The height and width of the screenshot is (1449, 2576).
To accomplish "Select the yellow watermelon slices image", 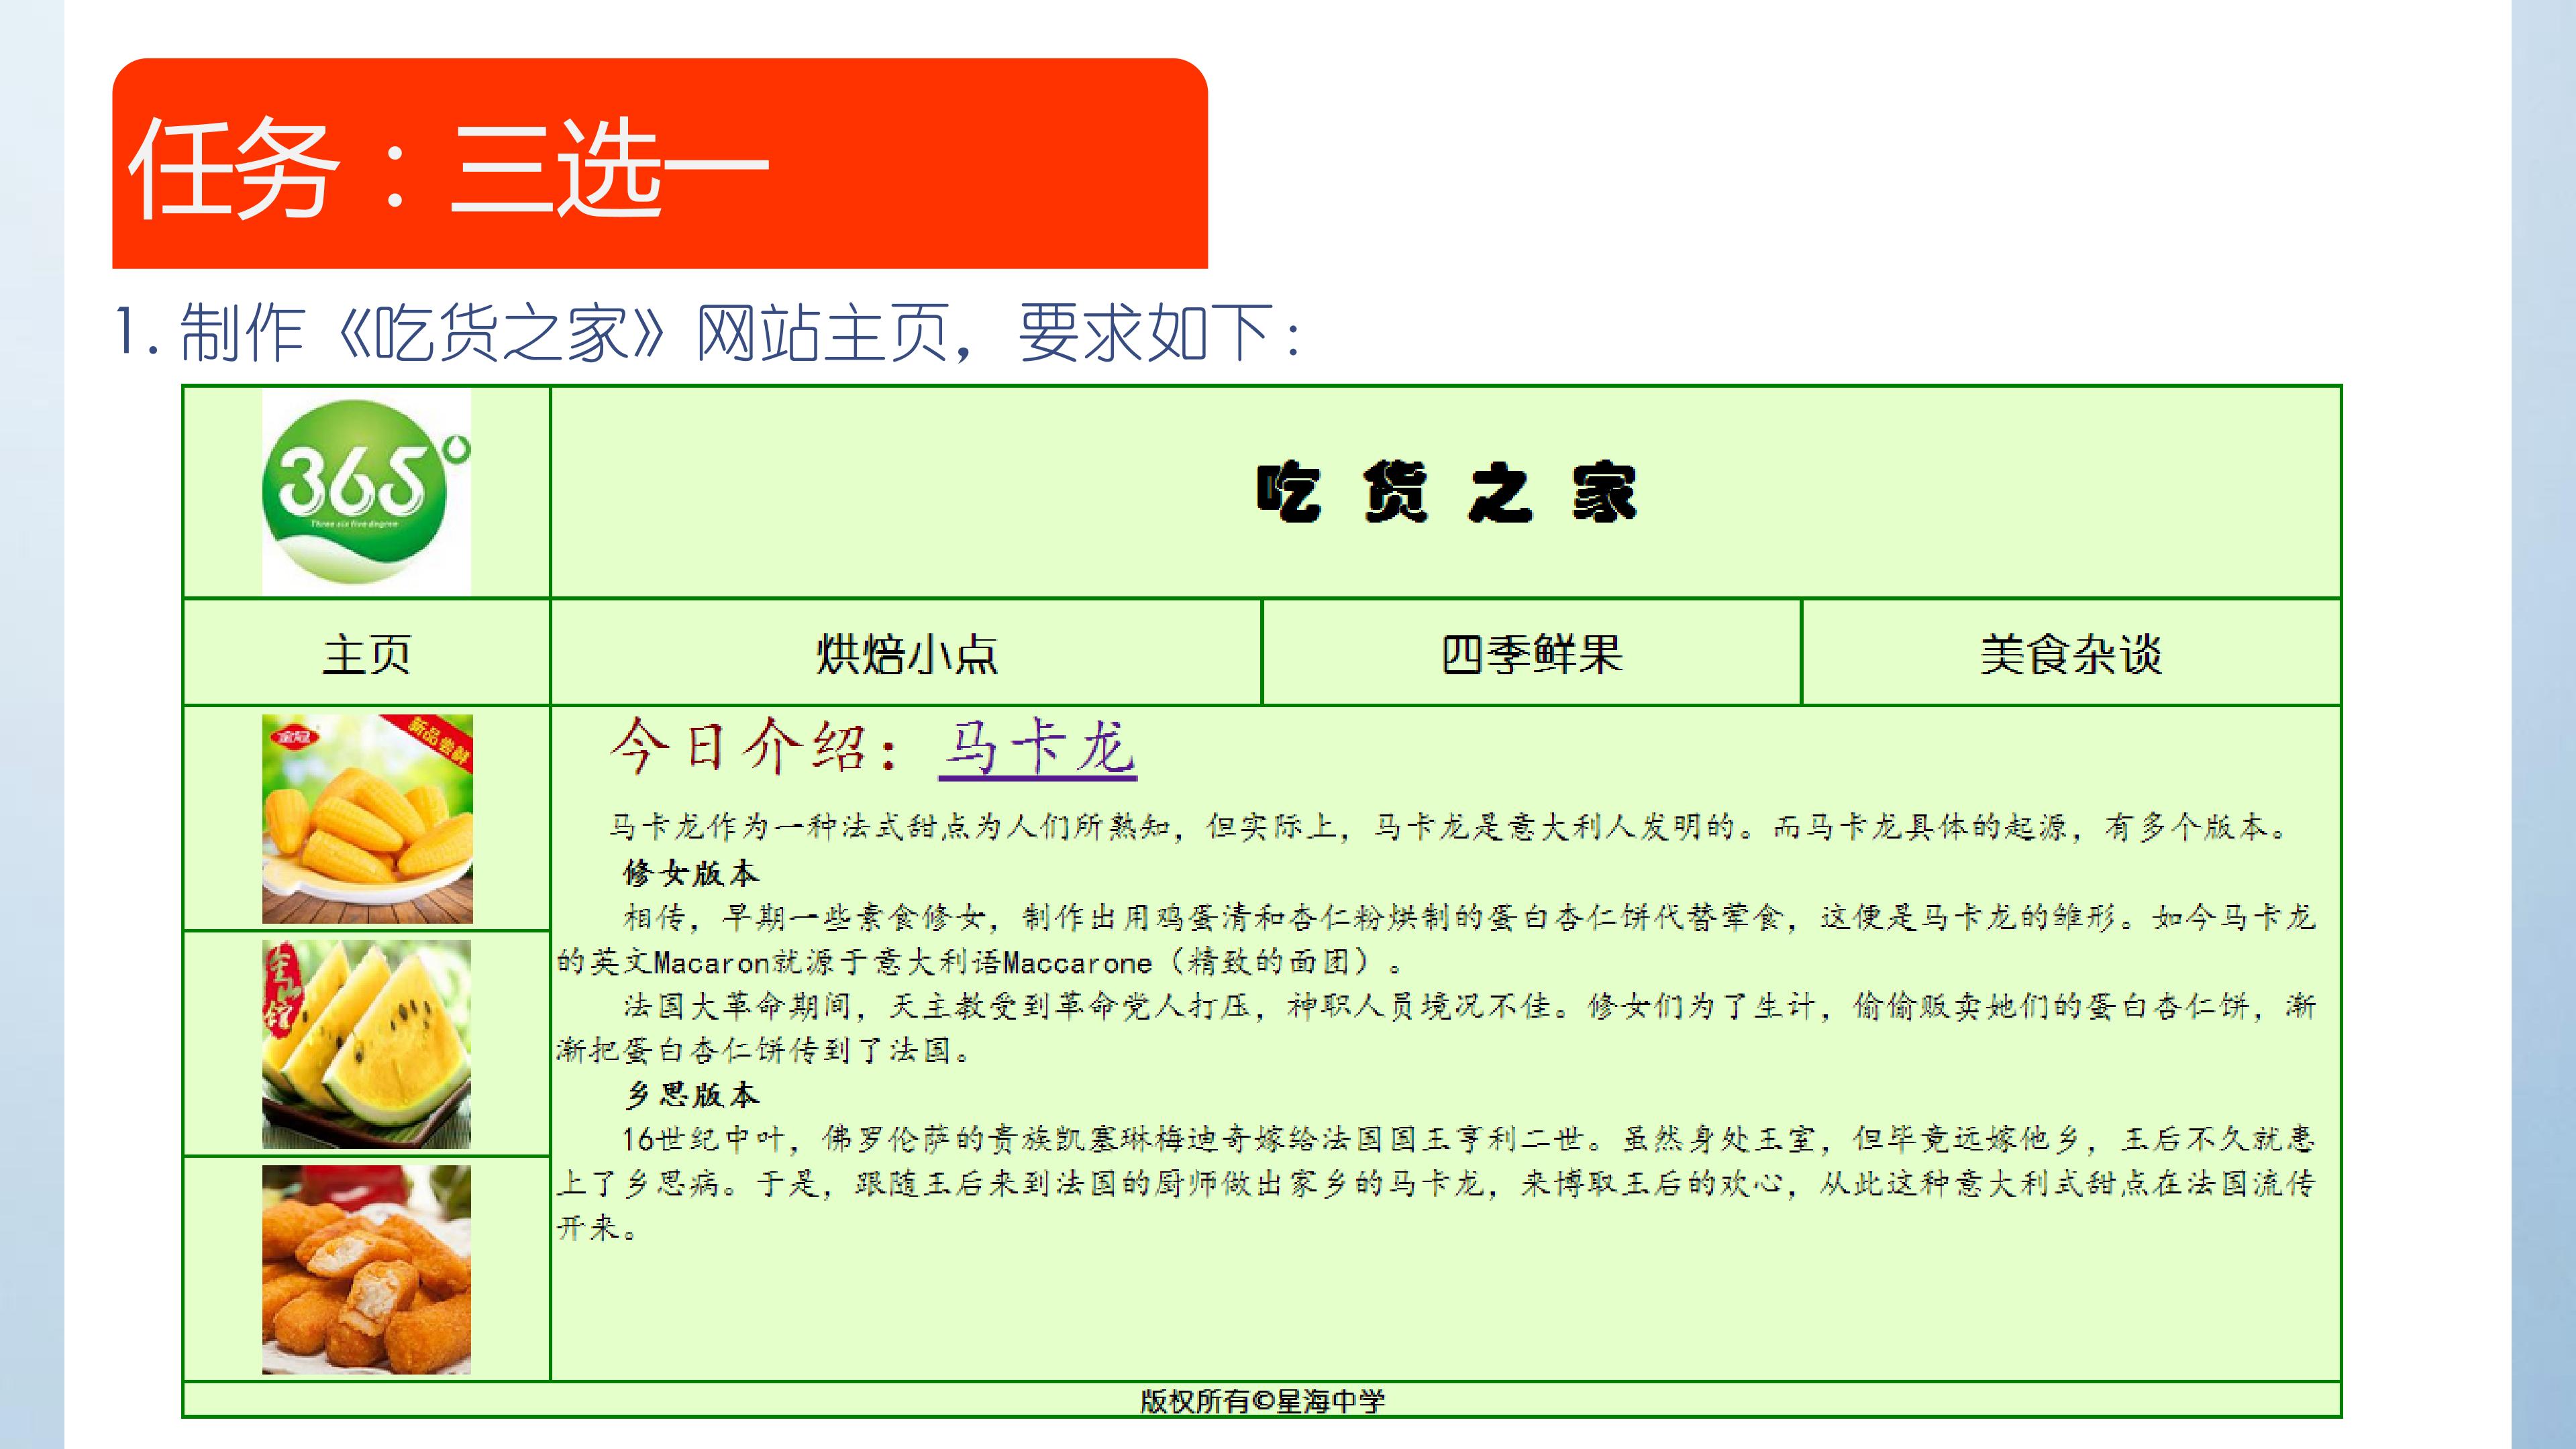I will tap(366, 1044).
